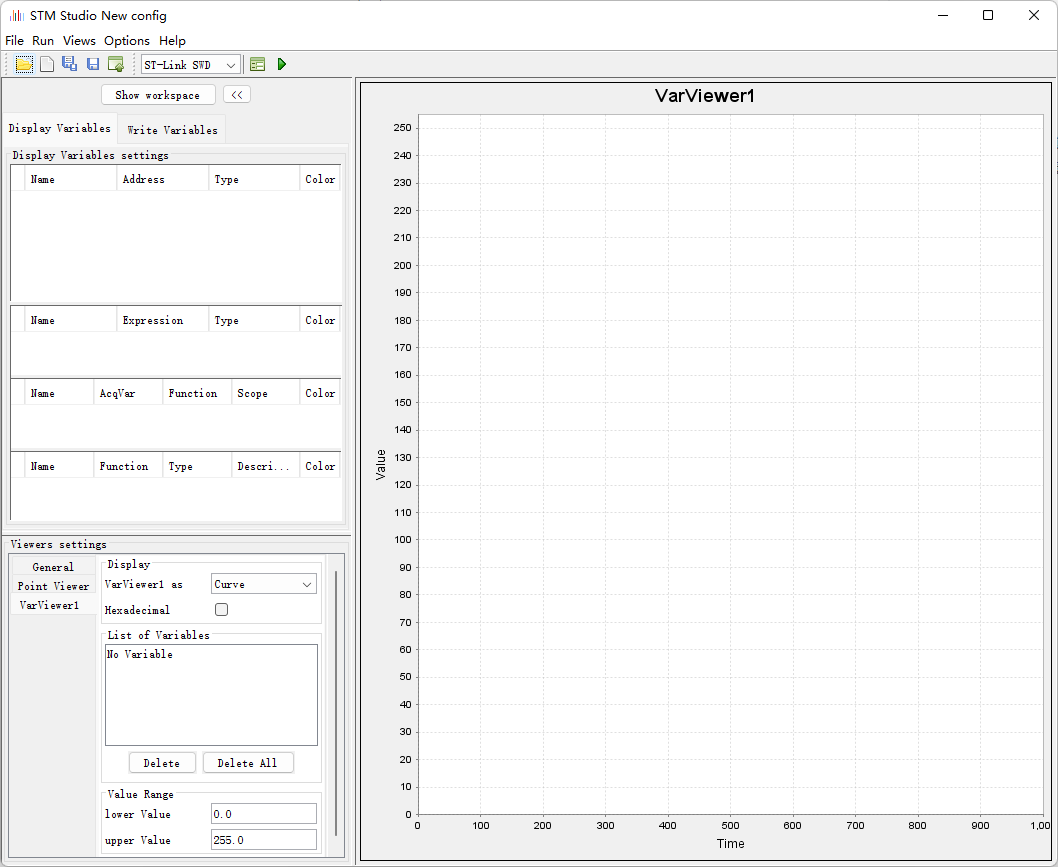The image size is (1058, 867).
Task: Click the AcqVar column header
Action: (x=128, y=393)
